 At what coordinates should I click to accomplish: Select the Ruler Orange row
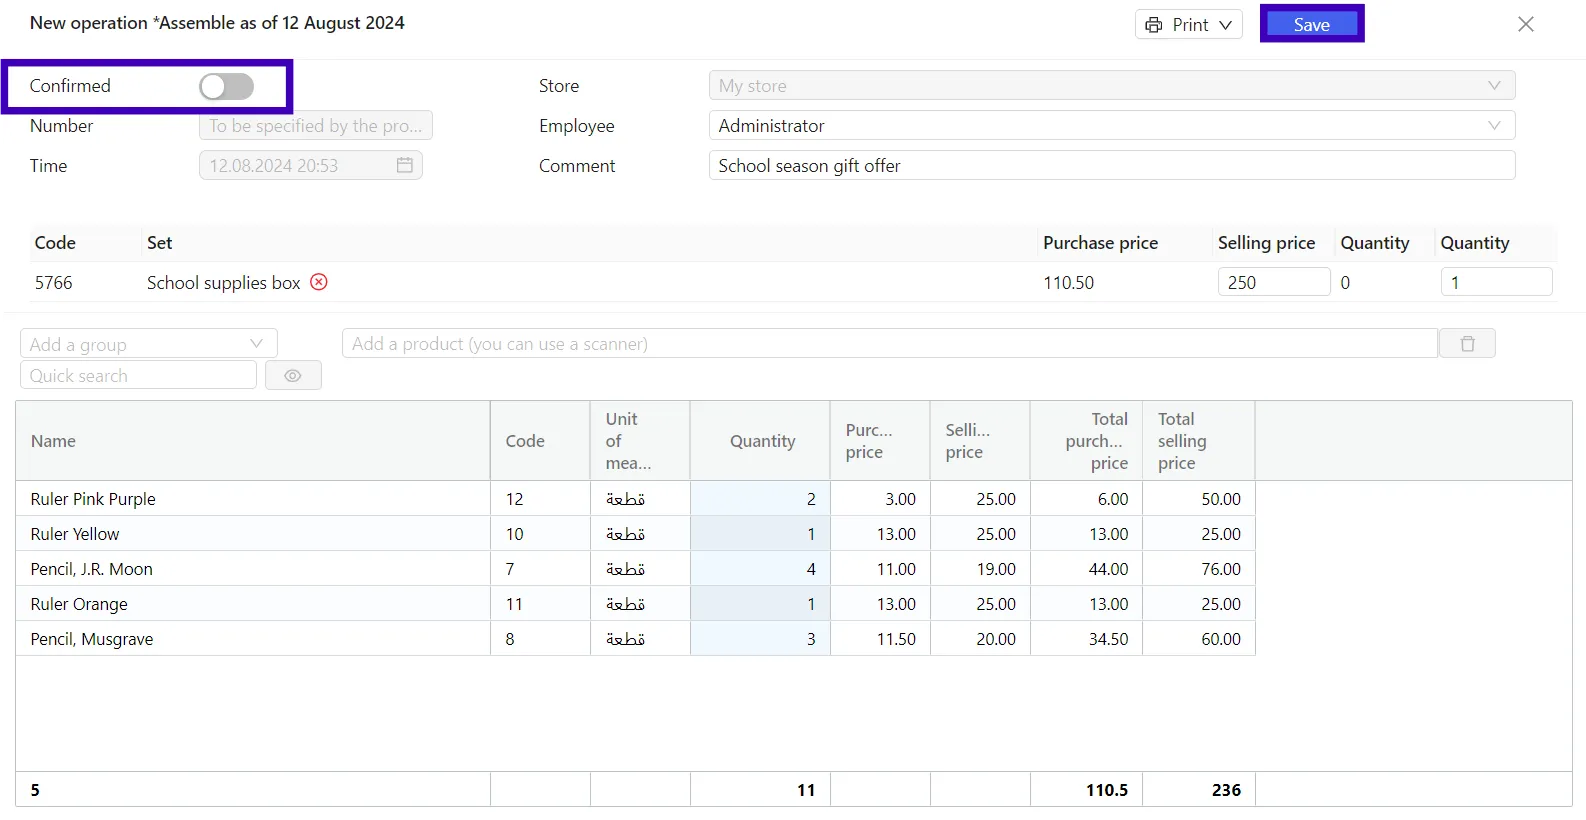tap(635, 604)
